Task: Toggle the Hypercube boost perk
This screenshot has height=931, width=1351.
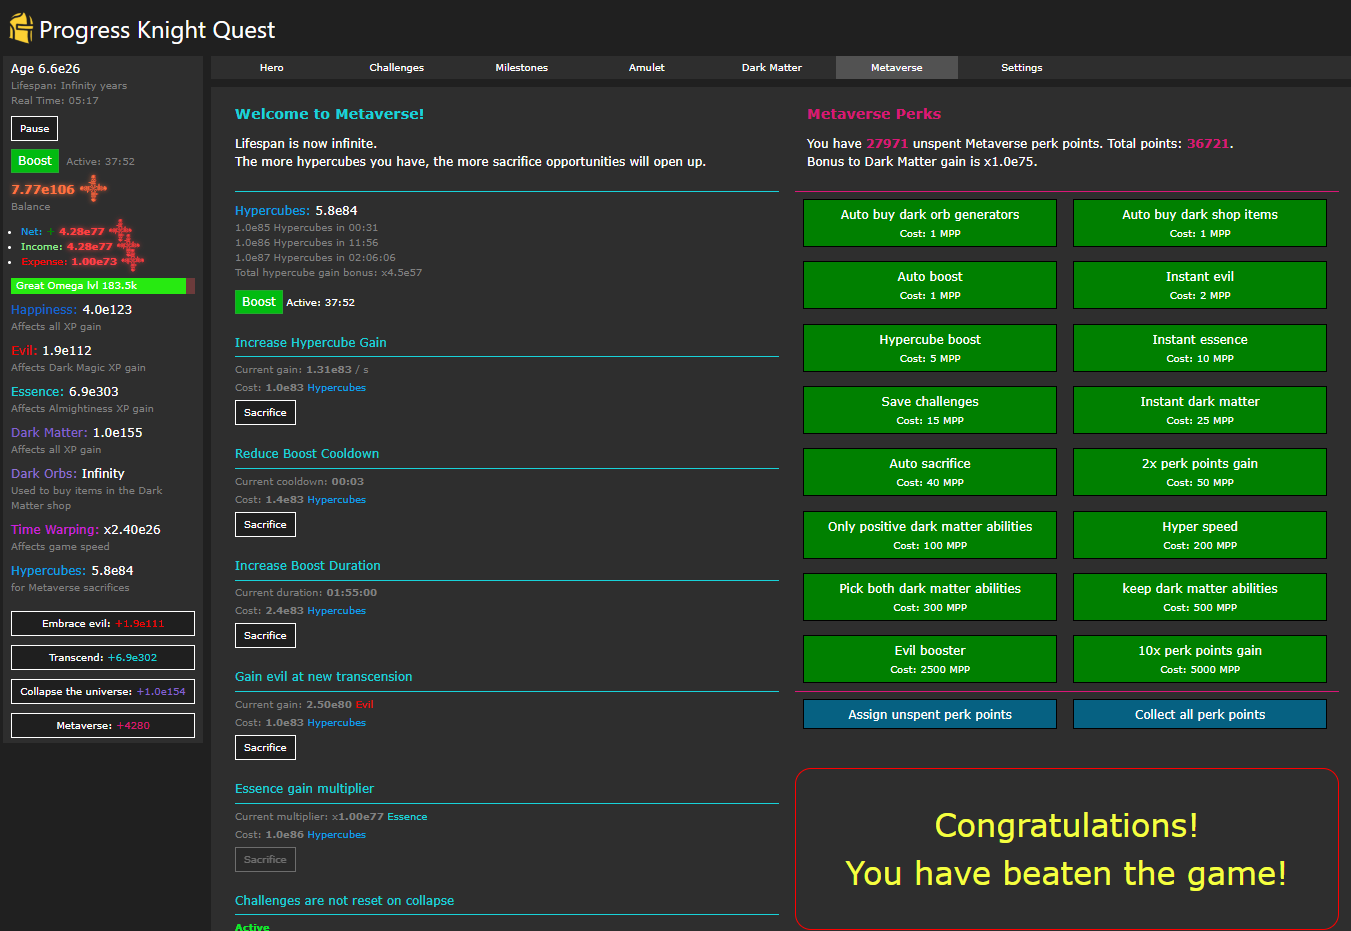Action: tap(929, 348)
